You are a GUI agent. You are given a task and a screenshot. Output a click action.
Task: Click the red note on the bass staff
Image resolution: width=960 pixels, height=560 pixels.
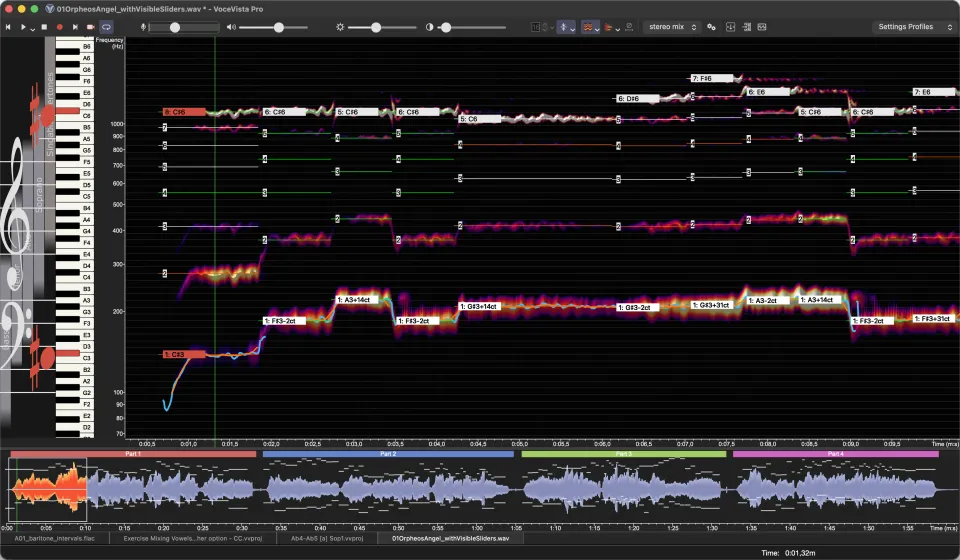[x=47, y=357]
